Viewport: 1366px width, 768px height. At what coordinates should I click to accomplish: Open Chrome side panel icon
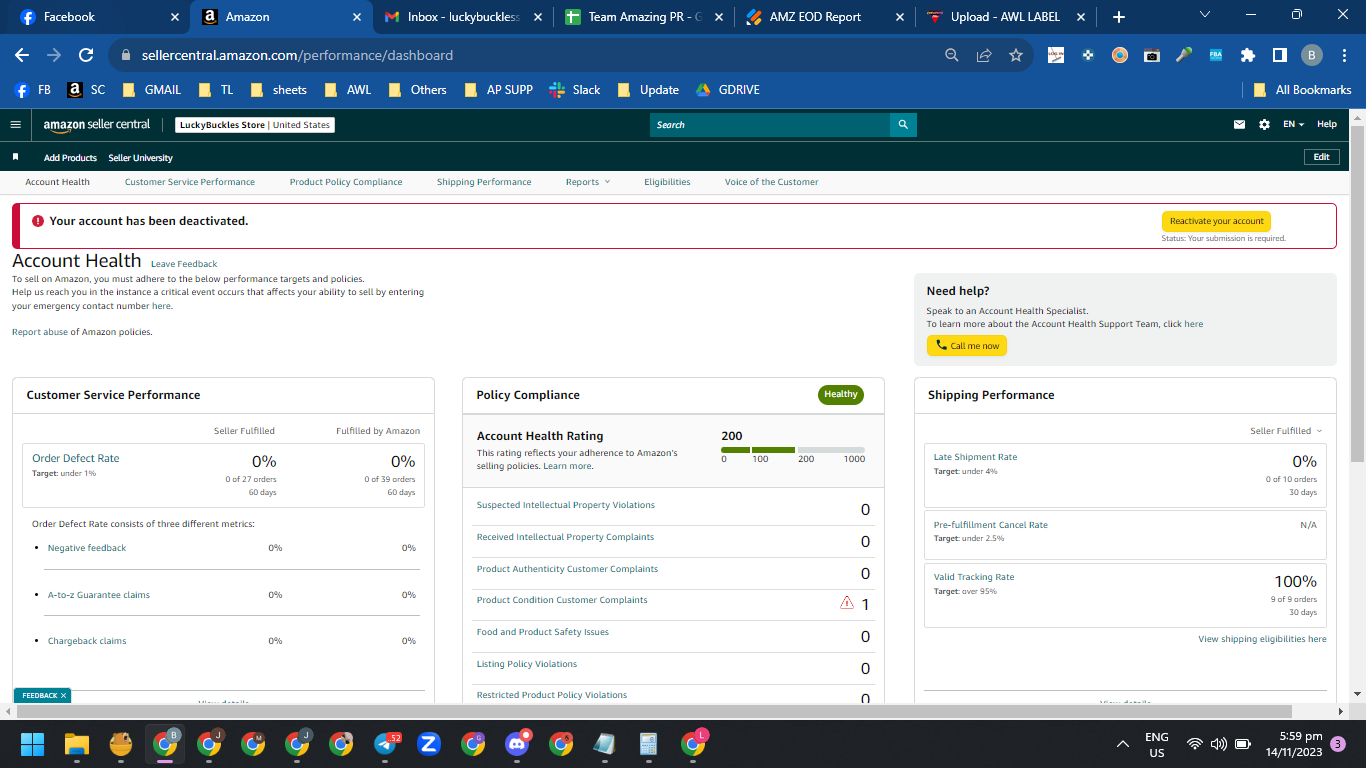click(1279, 56)
